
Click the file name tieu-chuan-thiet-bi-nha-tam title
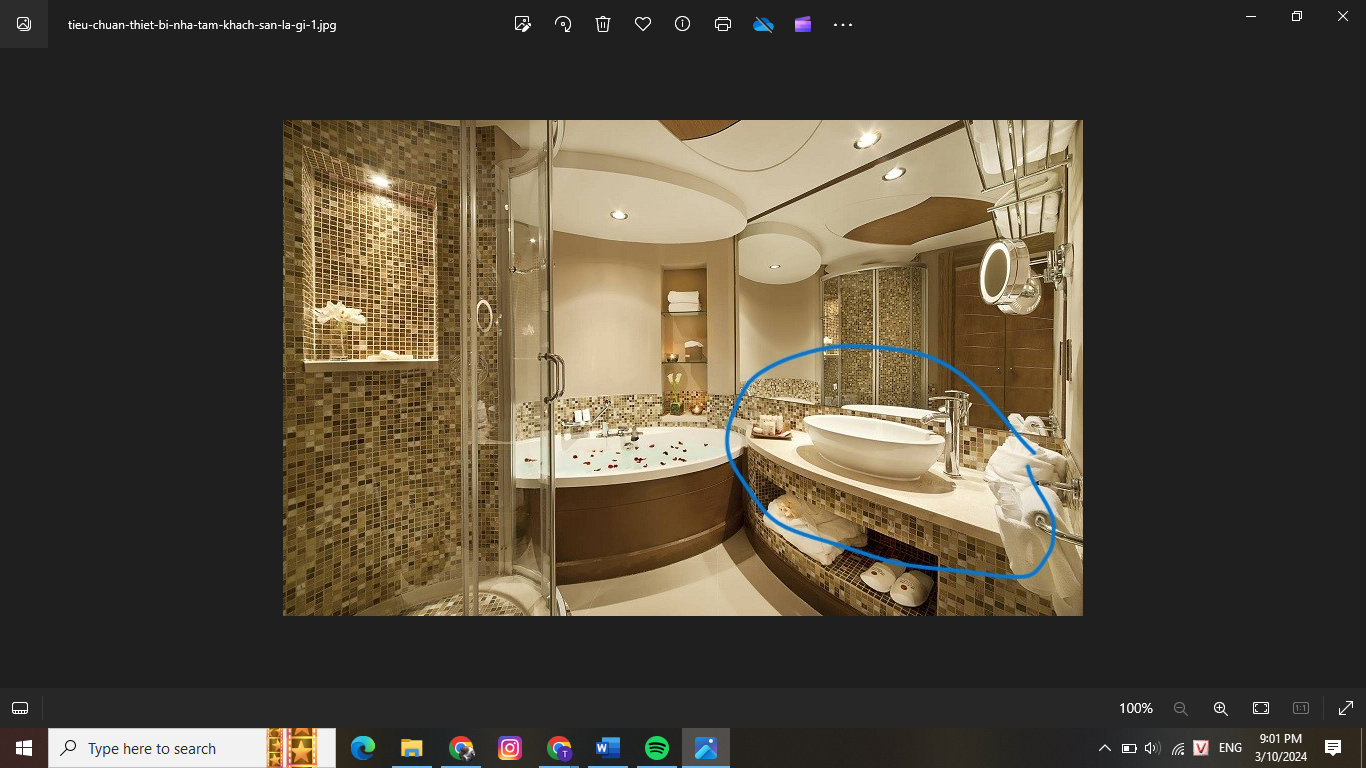click(202, 25)
